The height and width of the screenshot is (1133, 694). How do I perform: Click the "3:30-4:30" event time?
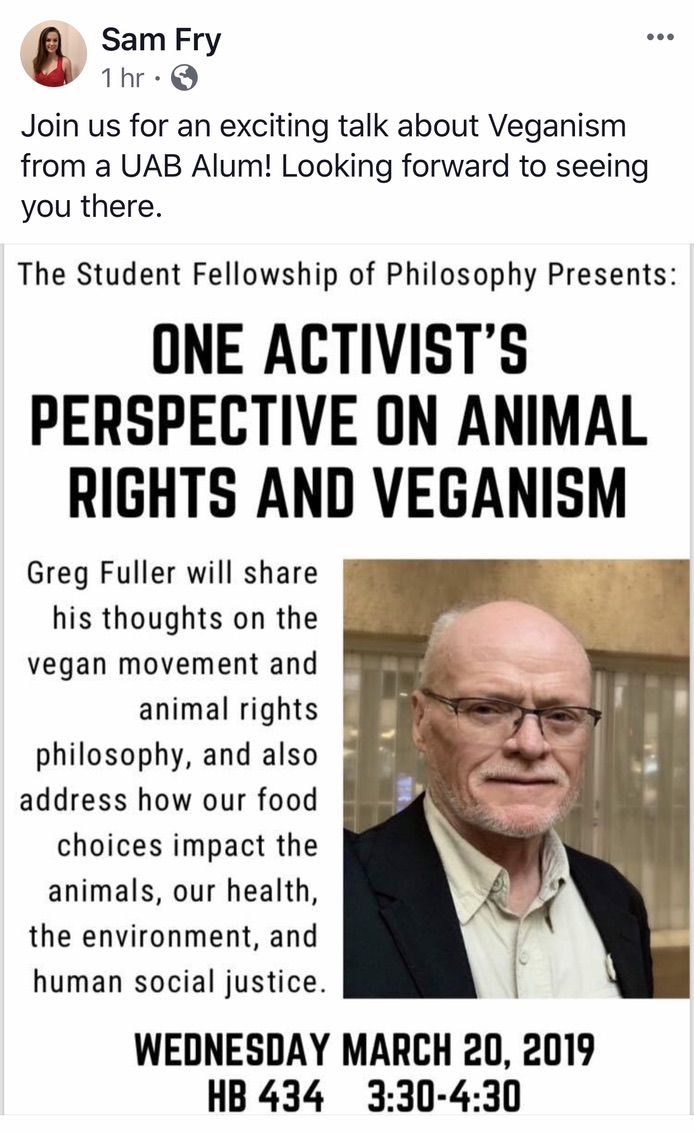point(444,1097)
